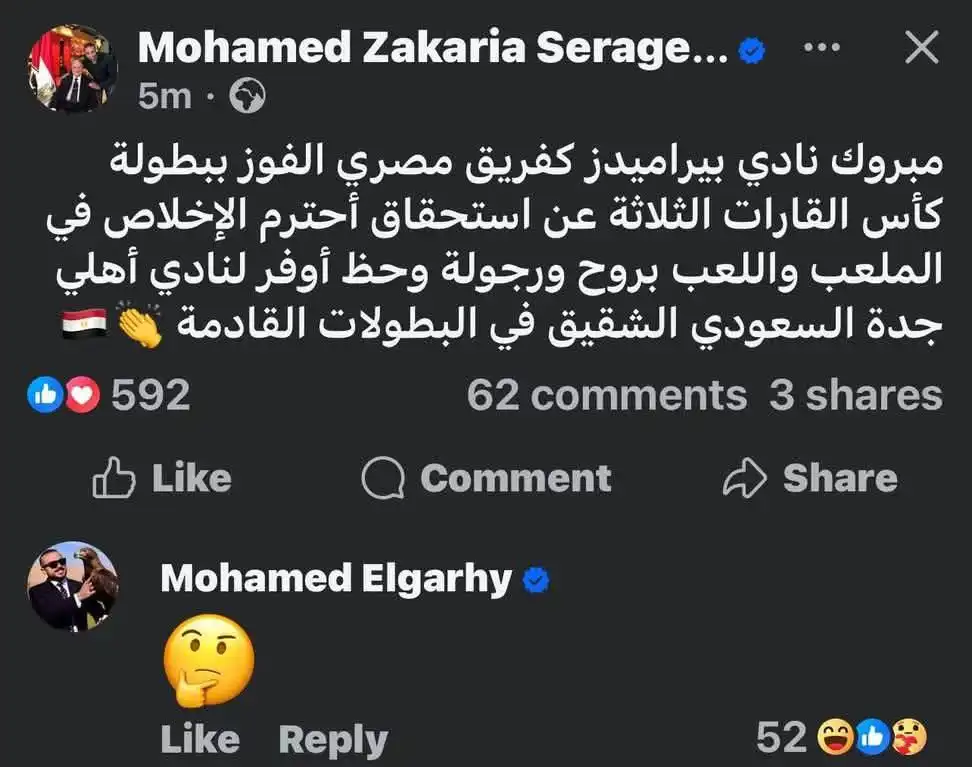Click verified badge next to Mohamed Elgarhy

pyautogui.click(x=536, y=580)
